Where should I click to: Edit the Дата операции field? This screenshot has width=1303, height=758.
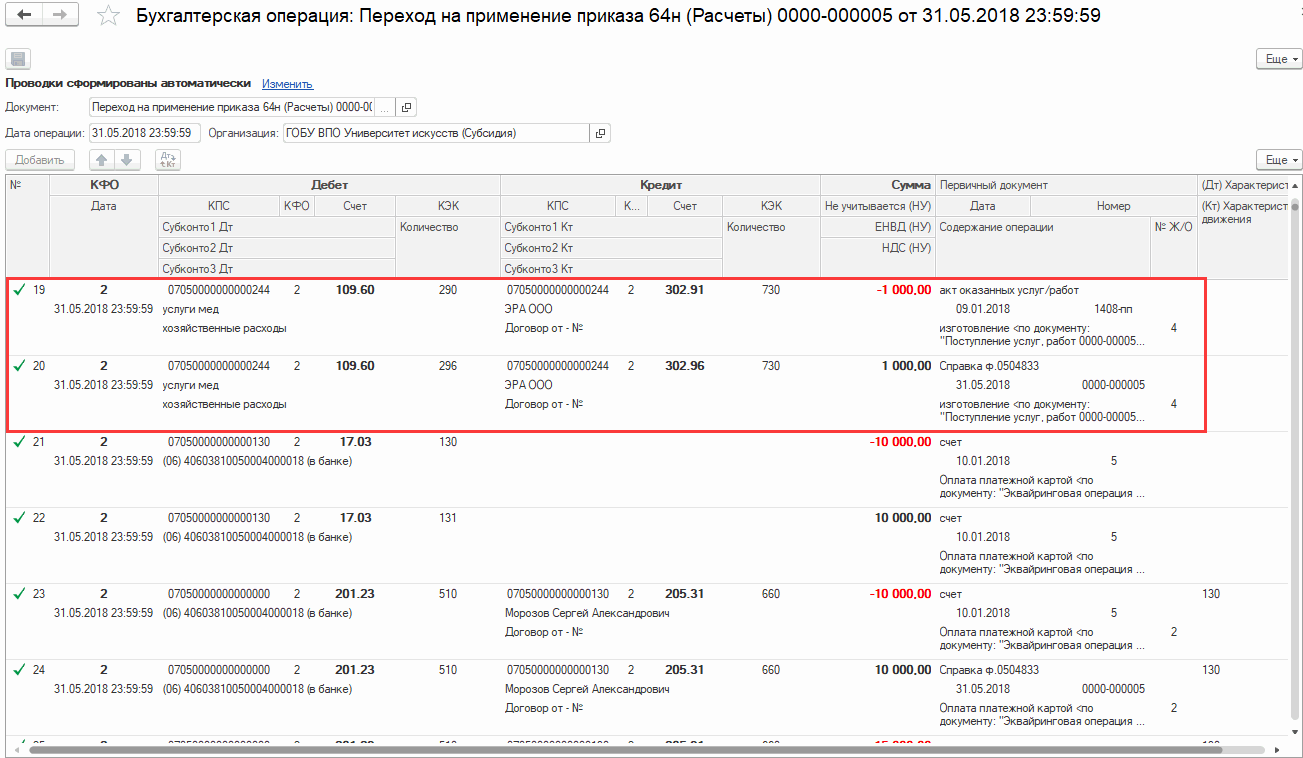pyautogui.click(x=145, y=133)
